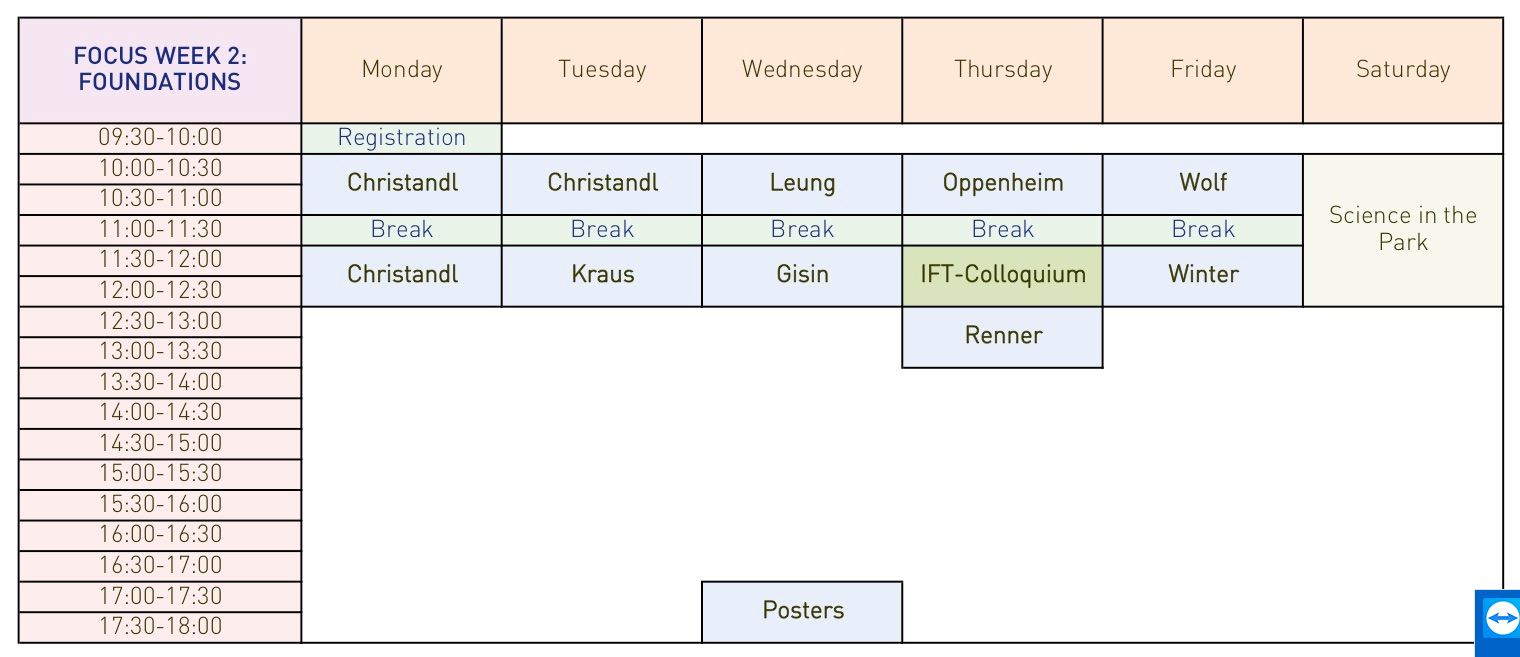Select the Friday column header
Screen dimensions: 1520x657
click(1203, 70)
